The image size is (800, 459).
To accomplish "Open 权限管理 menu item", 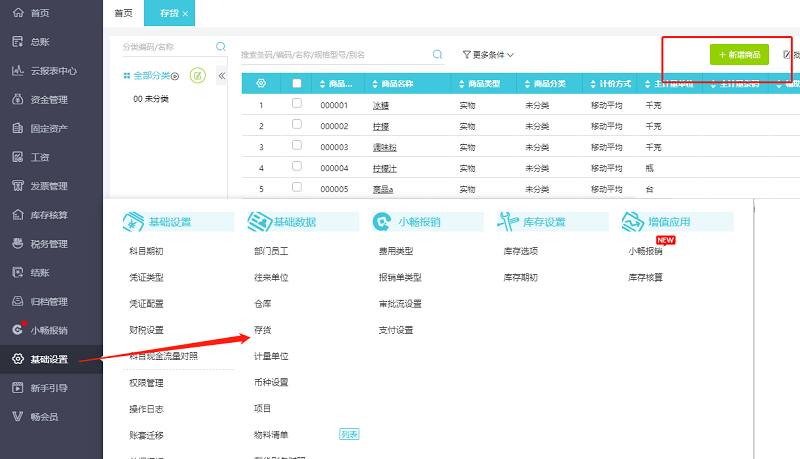I will (146, 382).
